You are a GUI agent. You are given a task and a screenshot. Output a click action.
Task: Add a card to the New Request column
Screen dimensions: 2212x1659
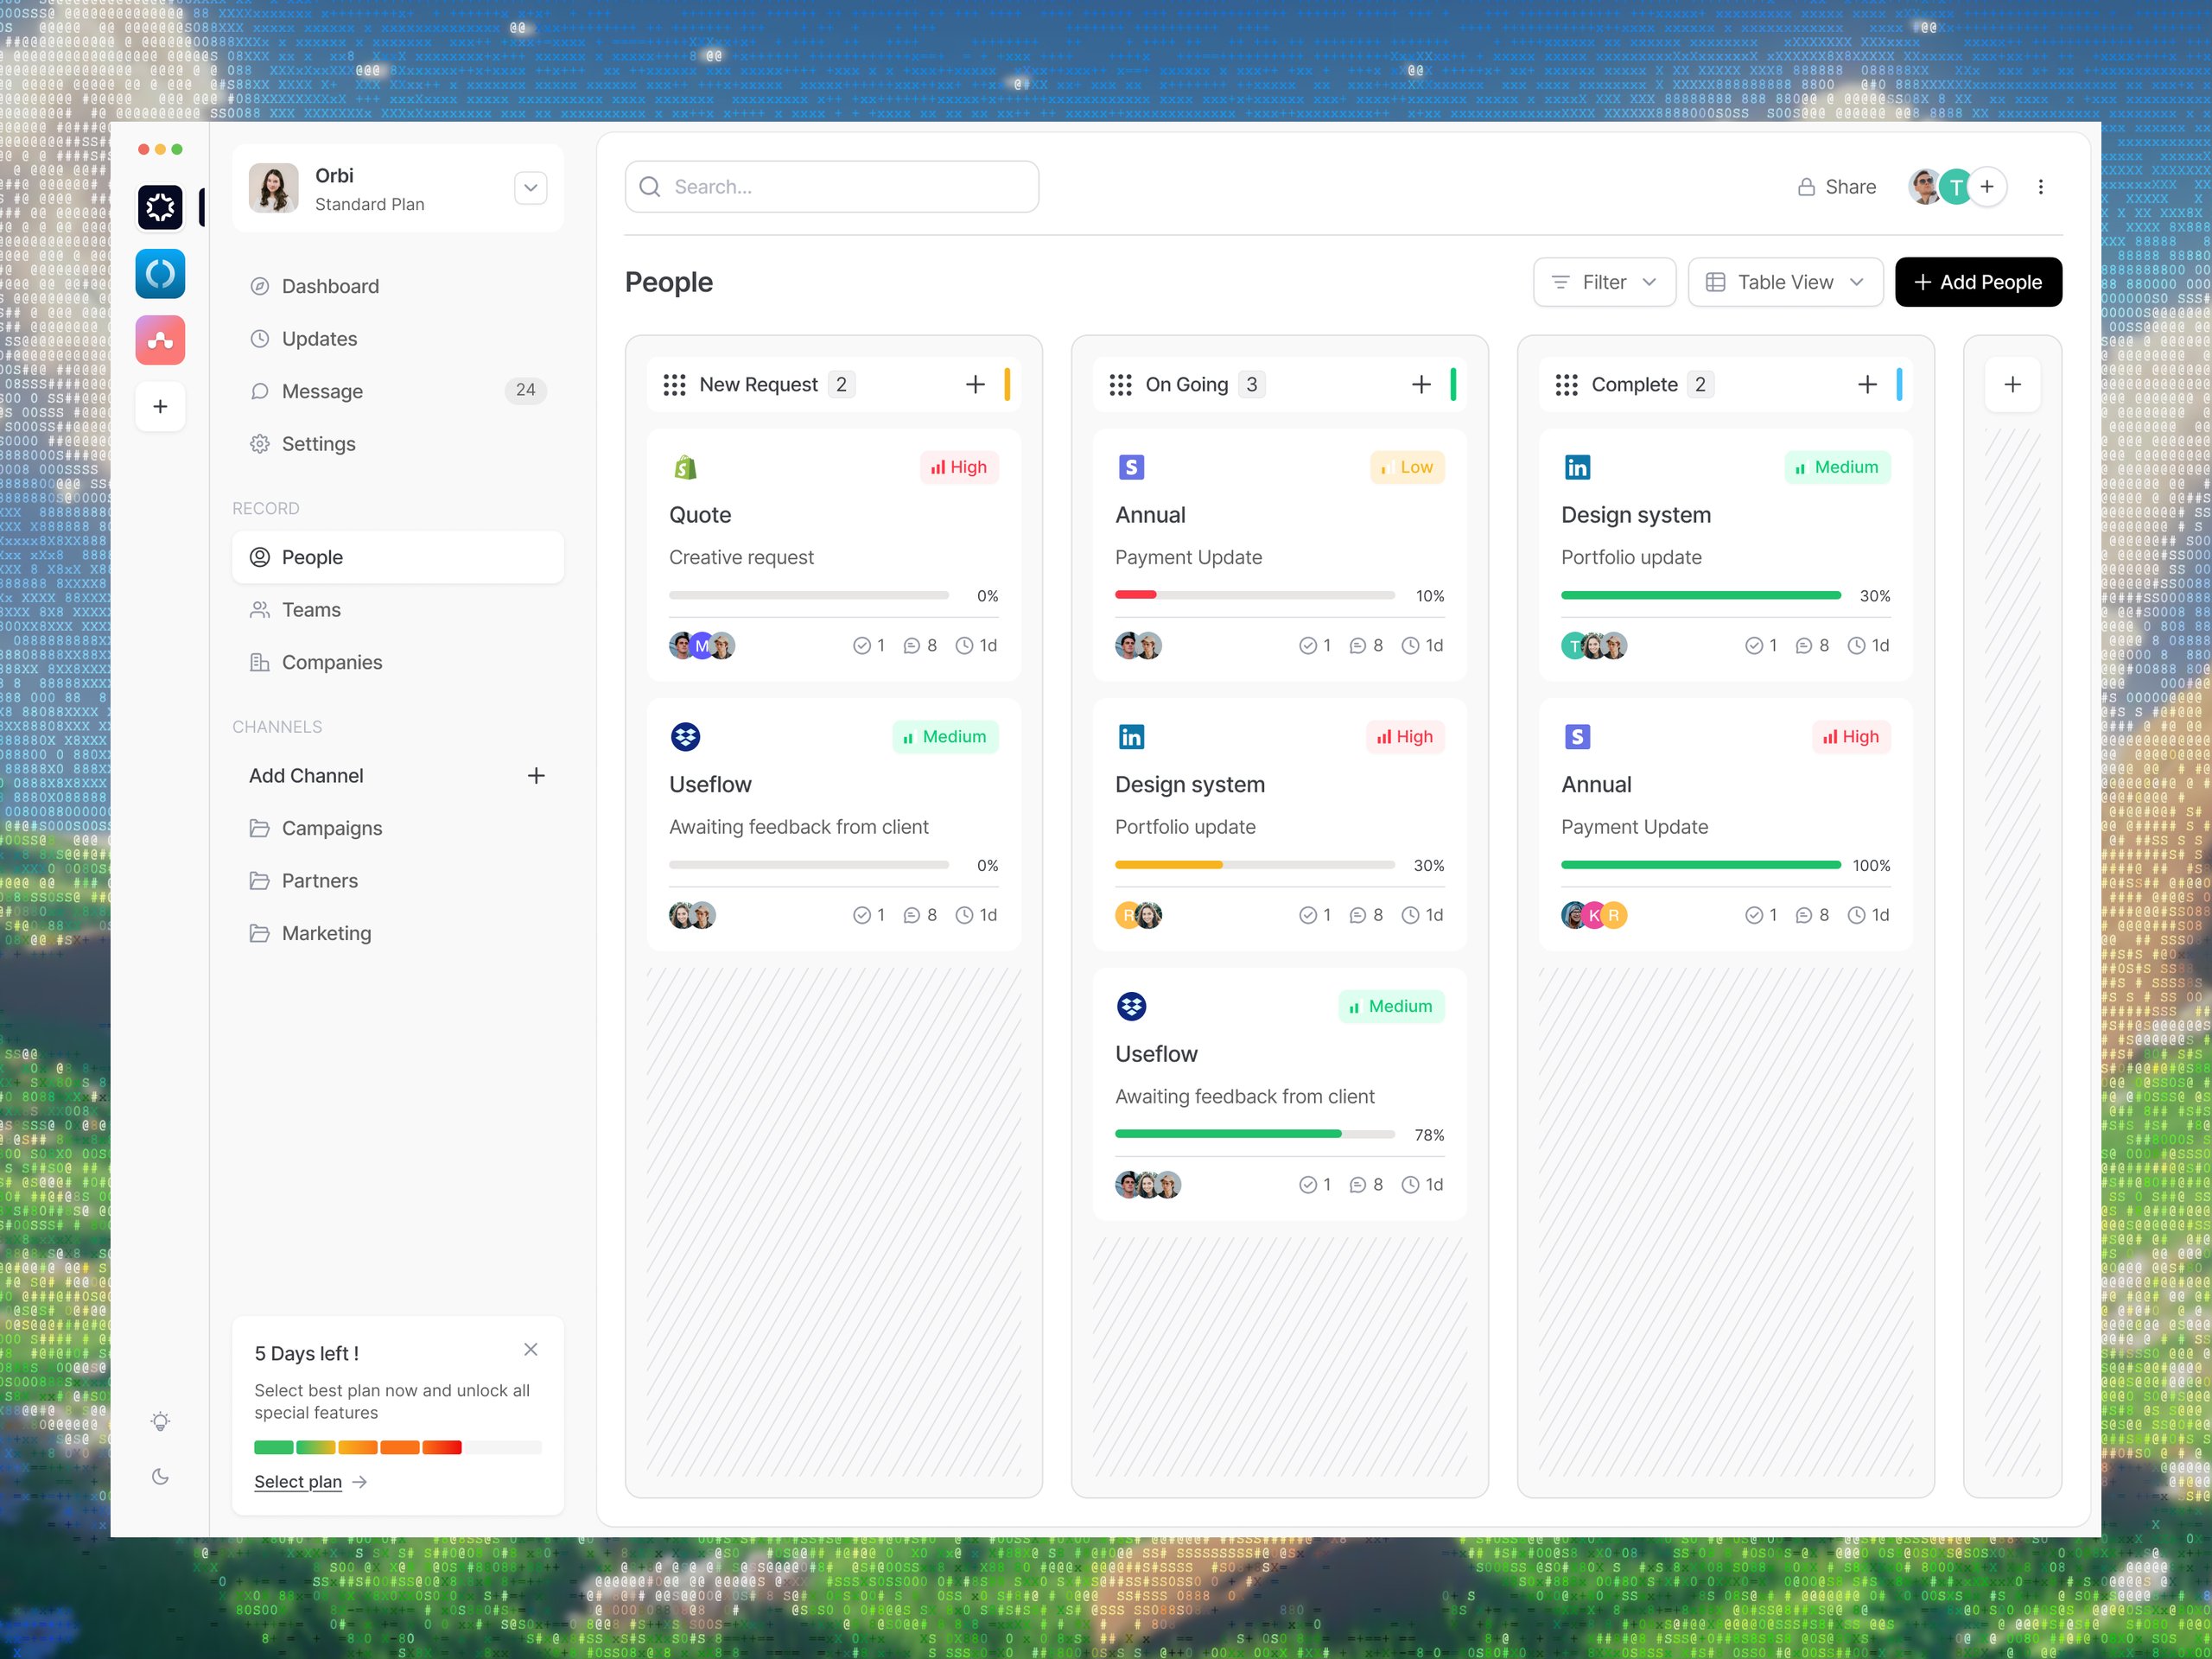pos(975,385)
